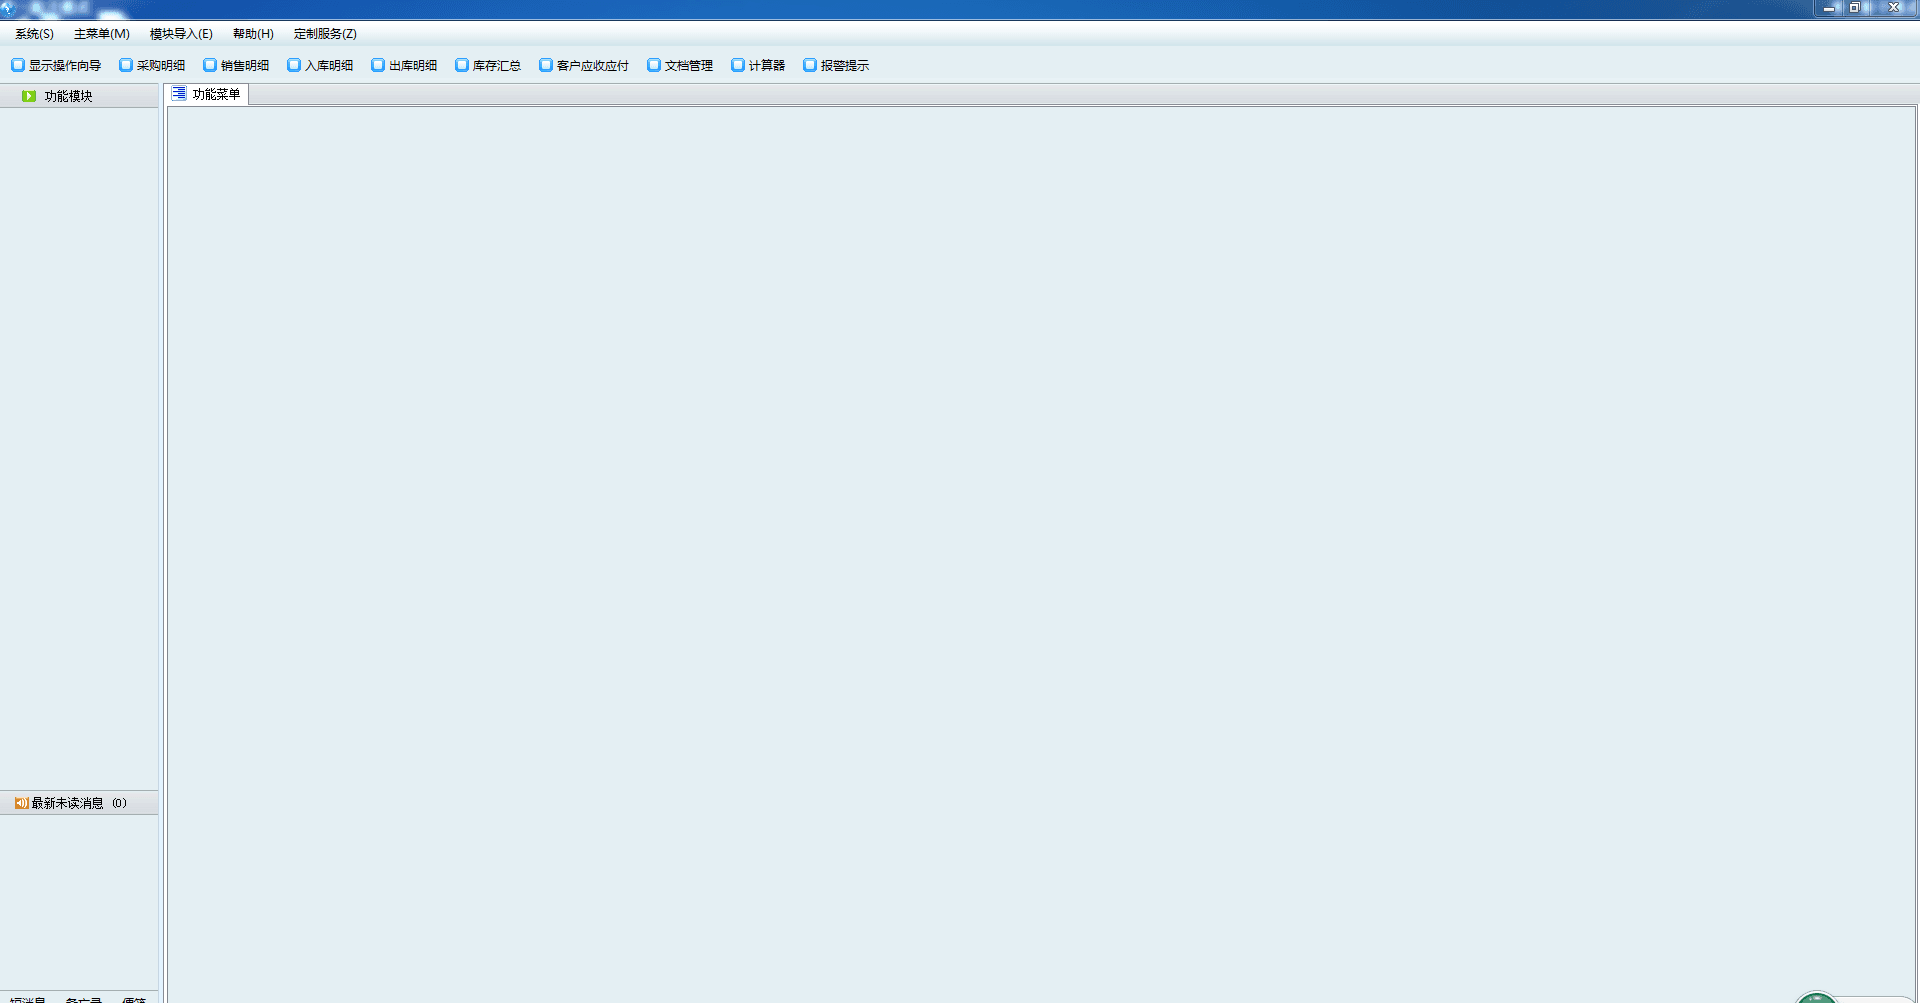Toggle the 显示操作向导 option
The height and width of the screenshot is (1003, 1920).
click(56, 66)
